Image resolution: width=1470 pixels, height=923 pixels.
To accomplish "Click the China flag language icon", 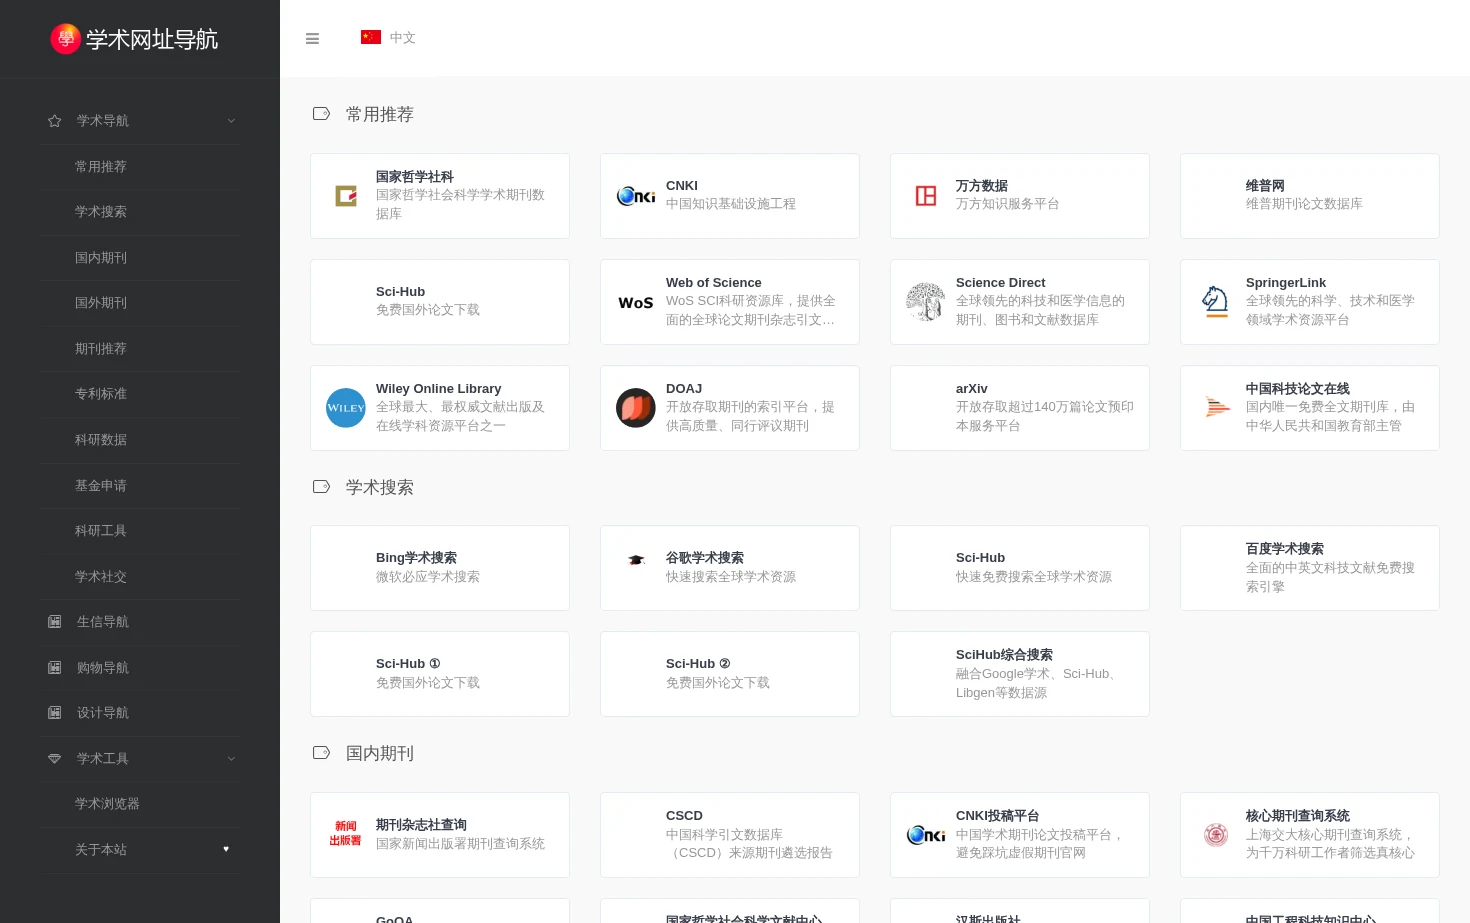I will point(371,37).
